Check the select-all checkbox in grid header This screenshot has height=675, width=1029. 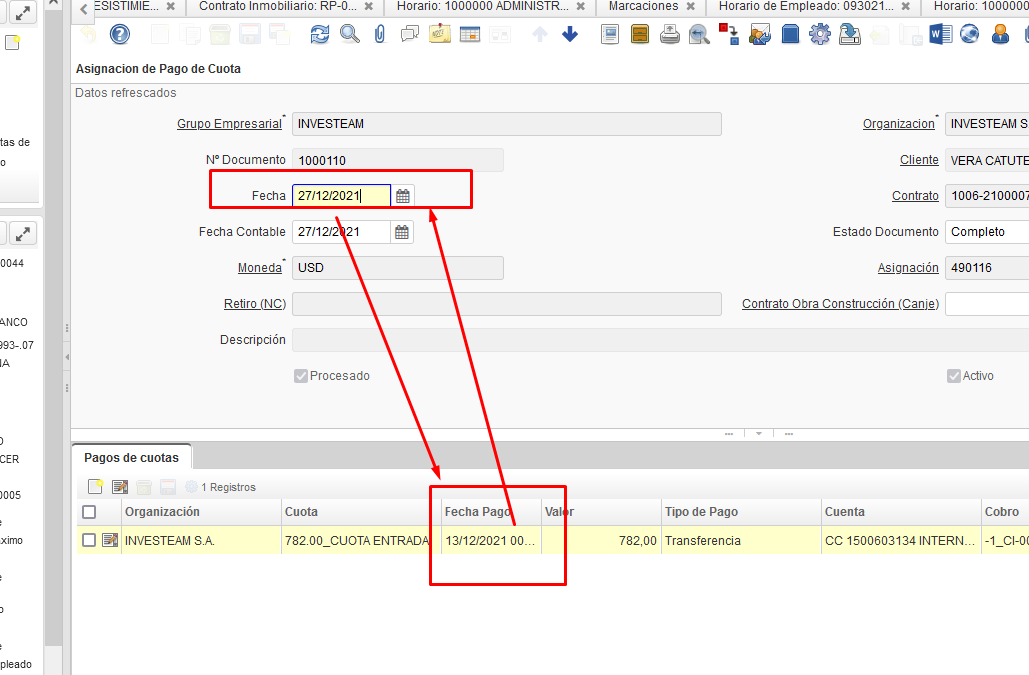point(89,512)
